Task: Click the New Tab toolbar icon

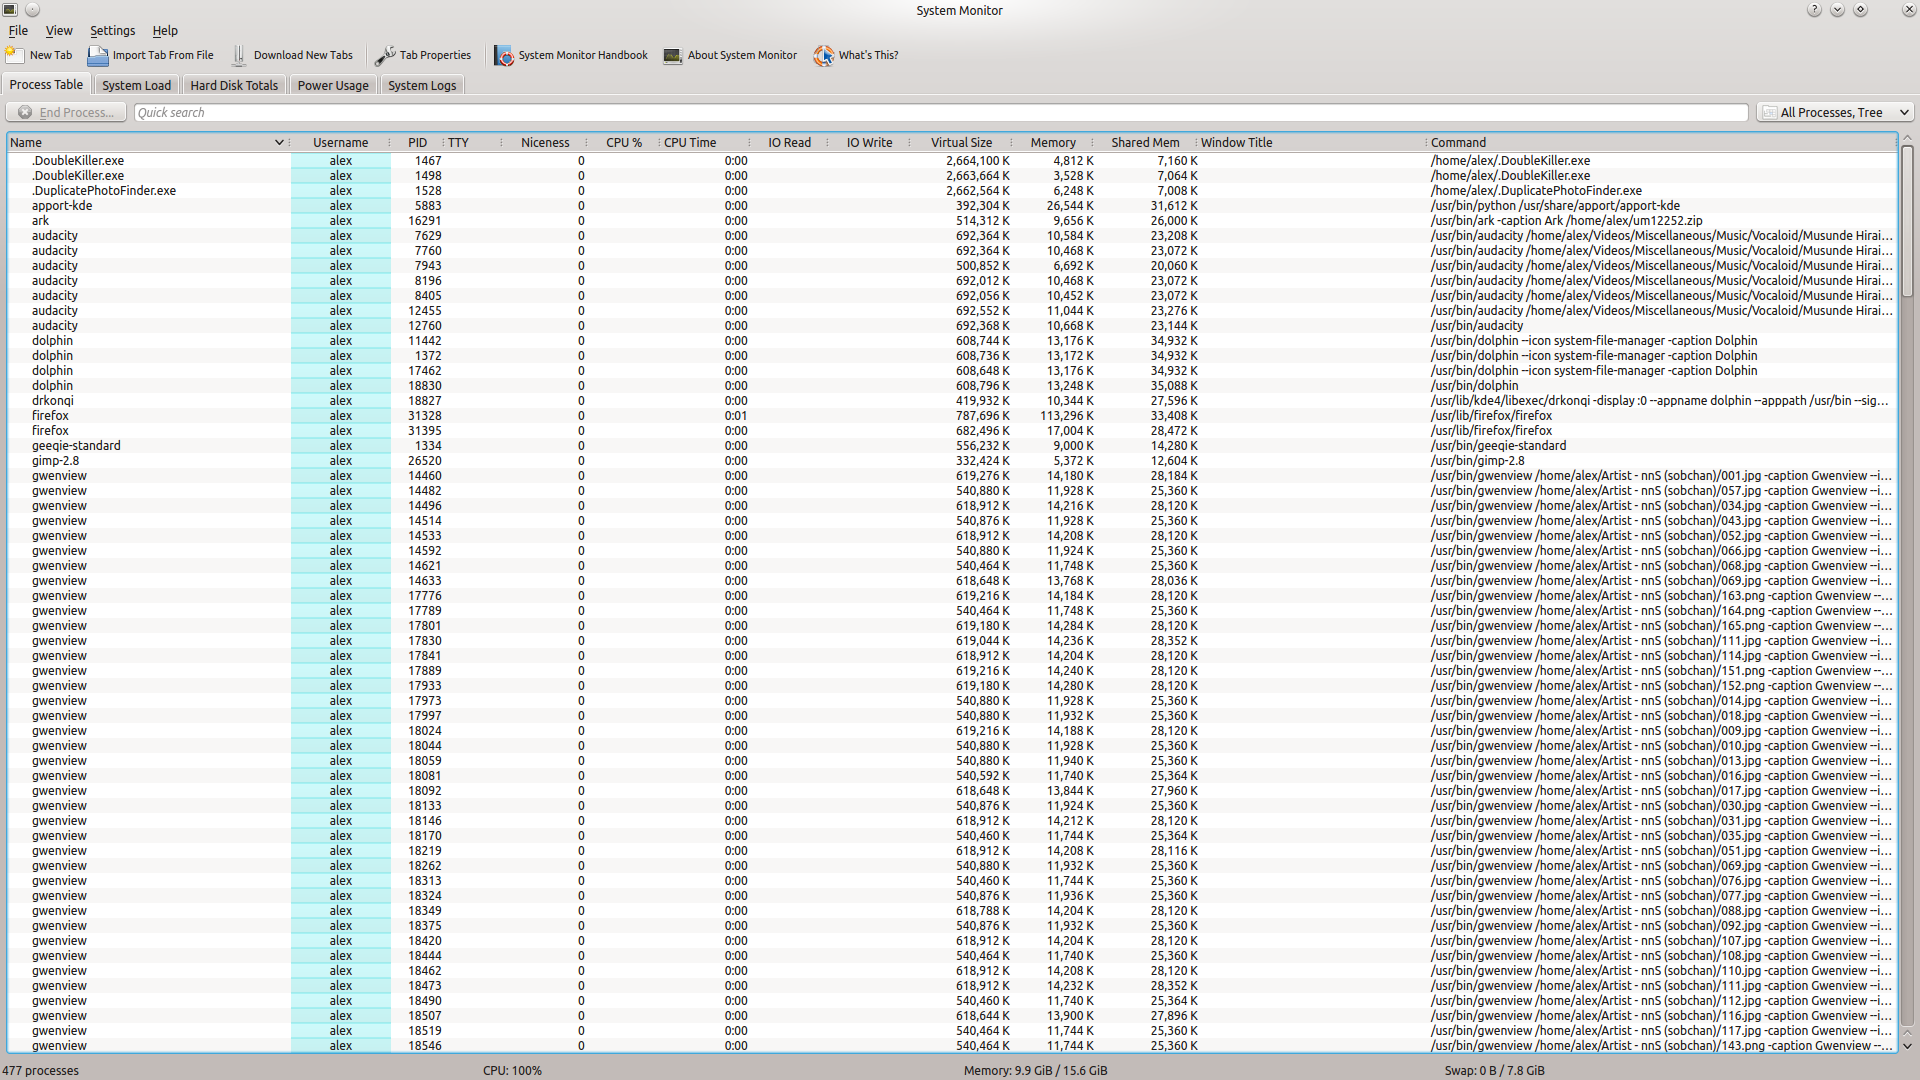Action: [15, 55]
